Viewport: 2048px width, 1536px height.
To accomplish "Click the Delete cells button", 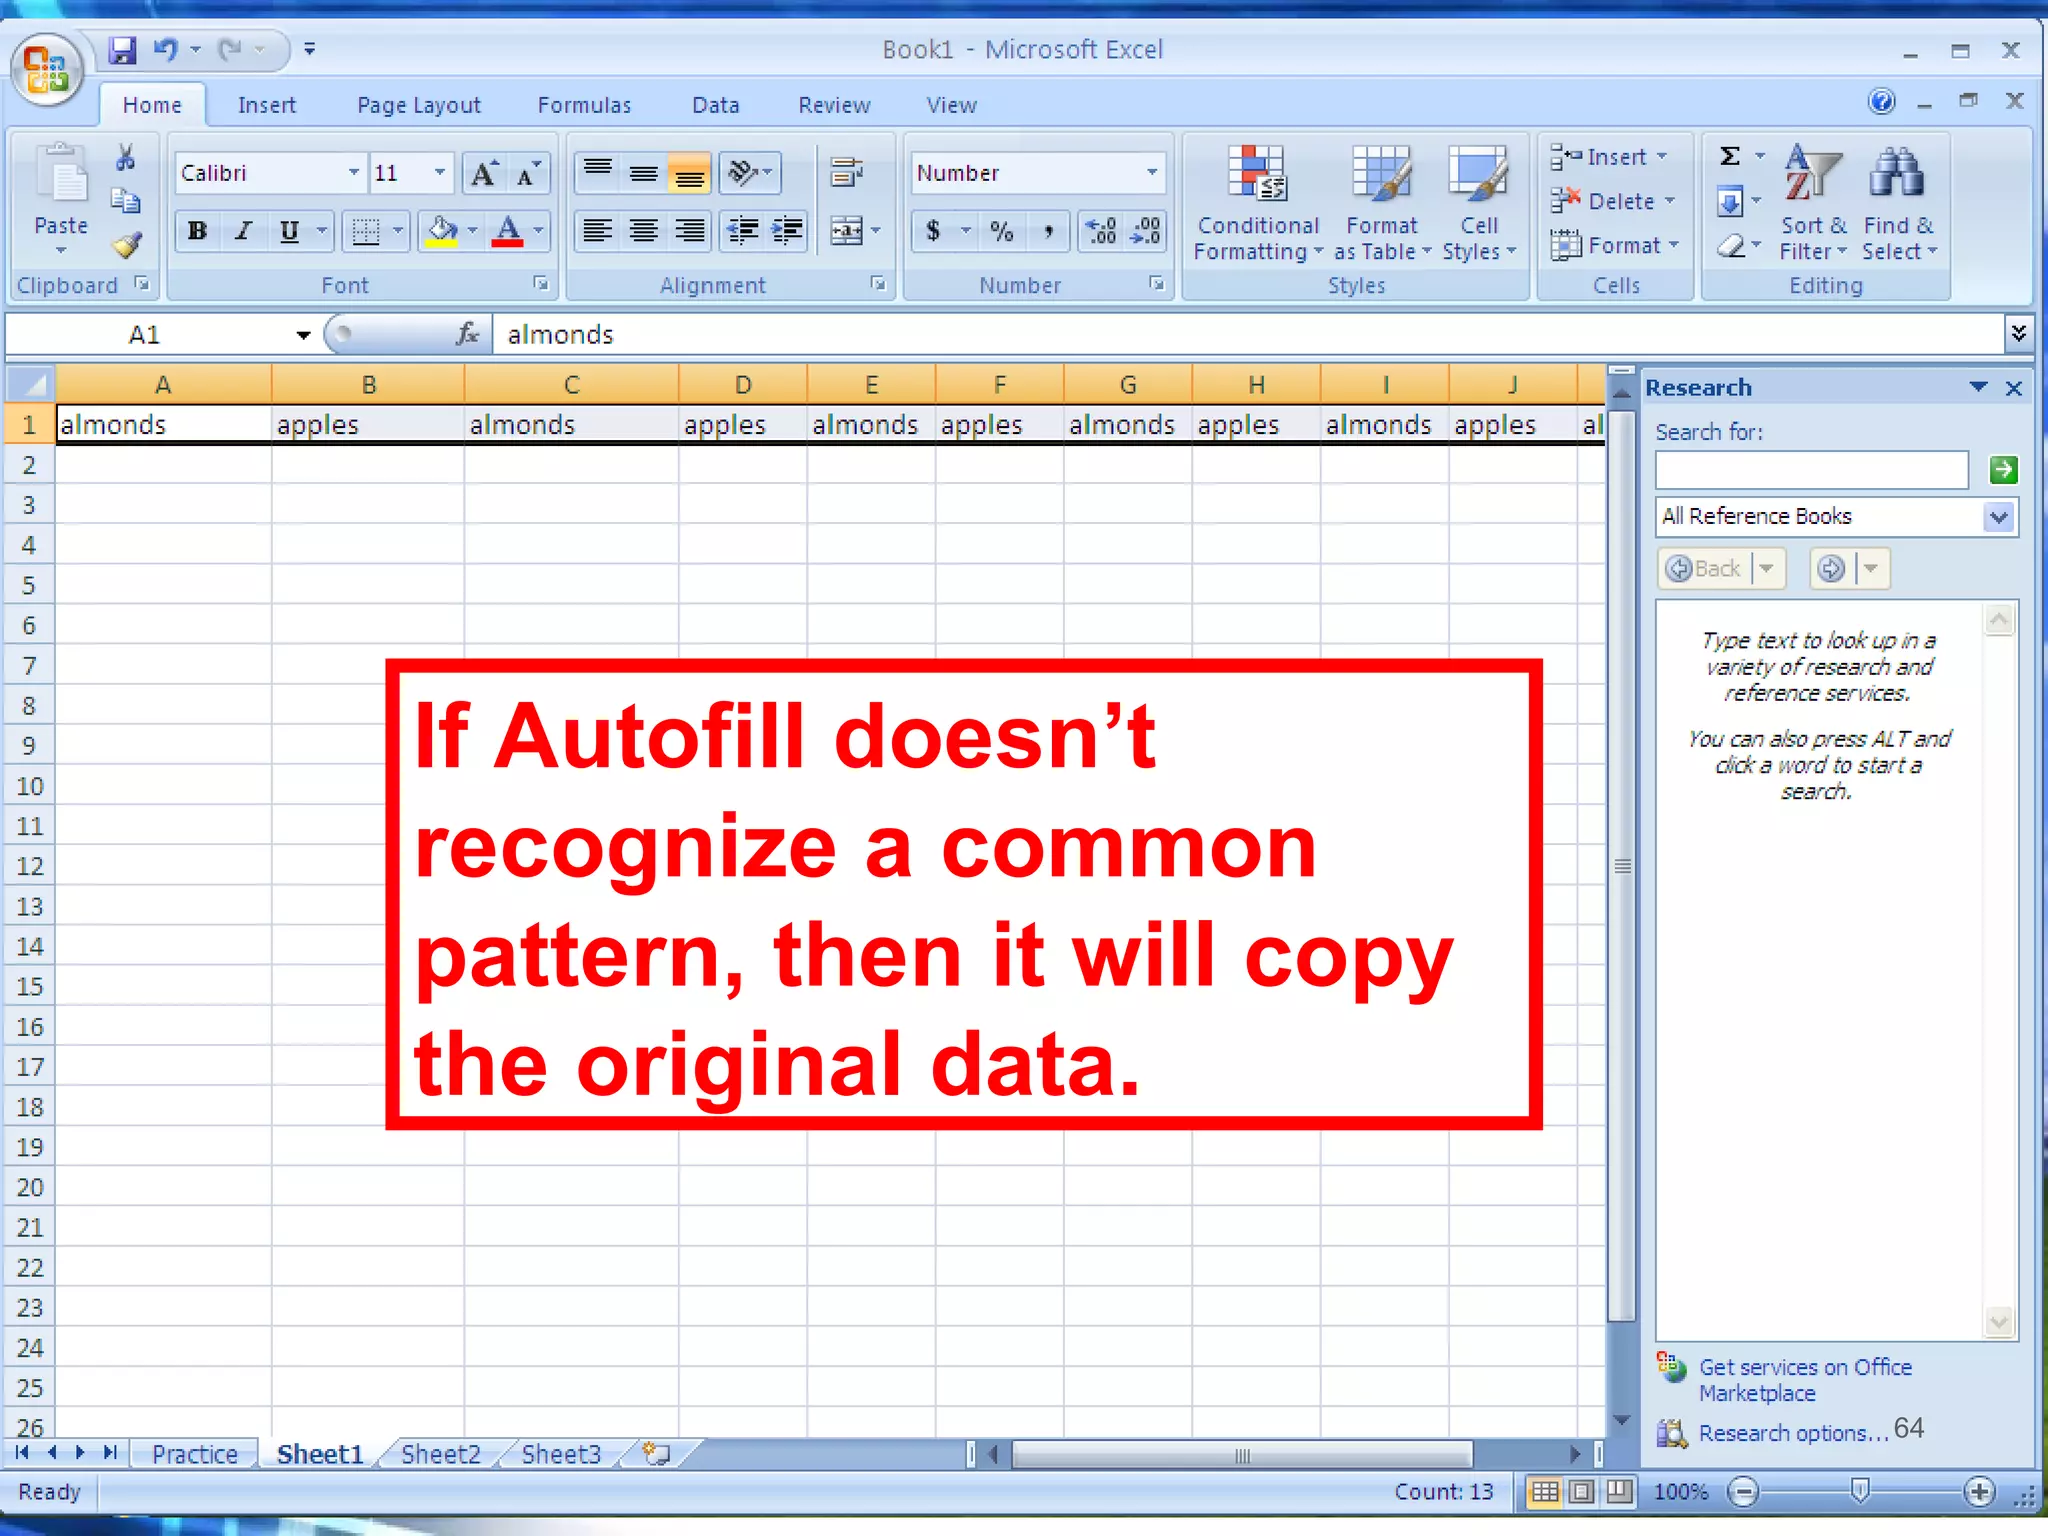I will tap(1613, 201).
